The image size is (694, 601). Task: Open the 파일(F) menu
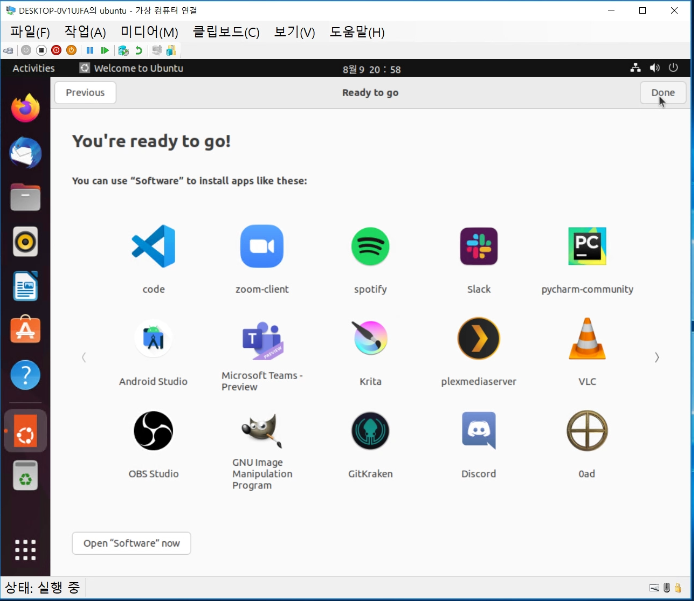[30, 32]
